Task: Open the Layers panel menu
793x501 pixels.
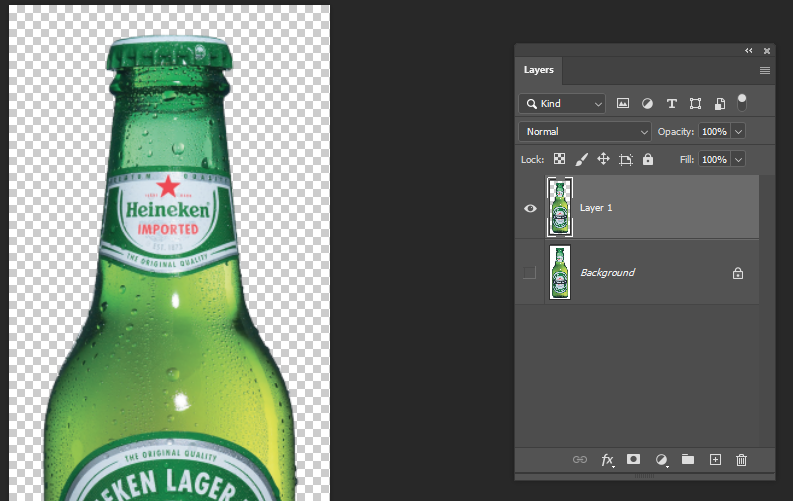Action: tap(765, 71)
